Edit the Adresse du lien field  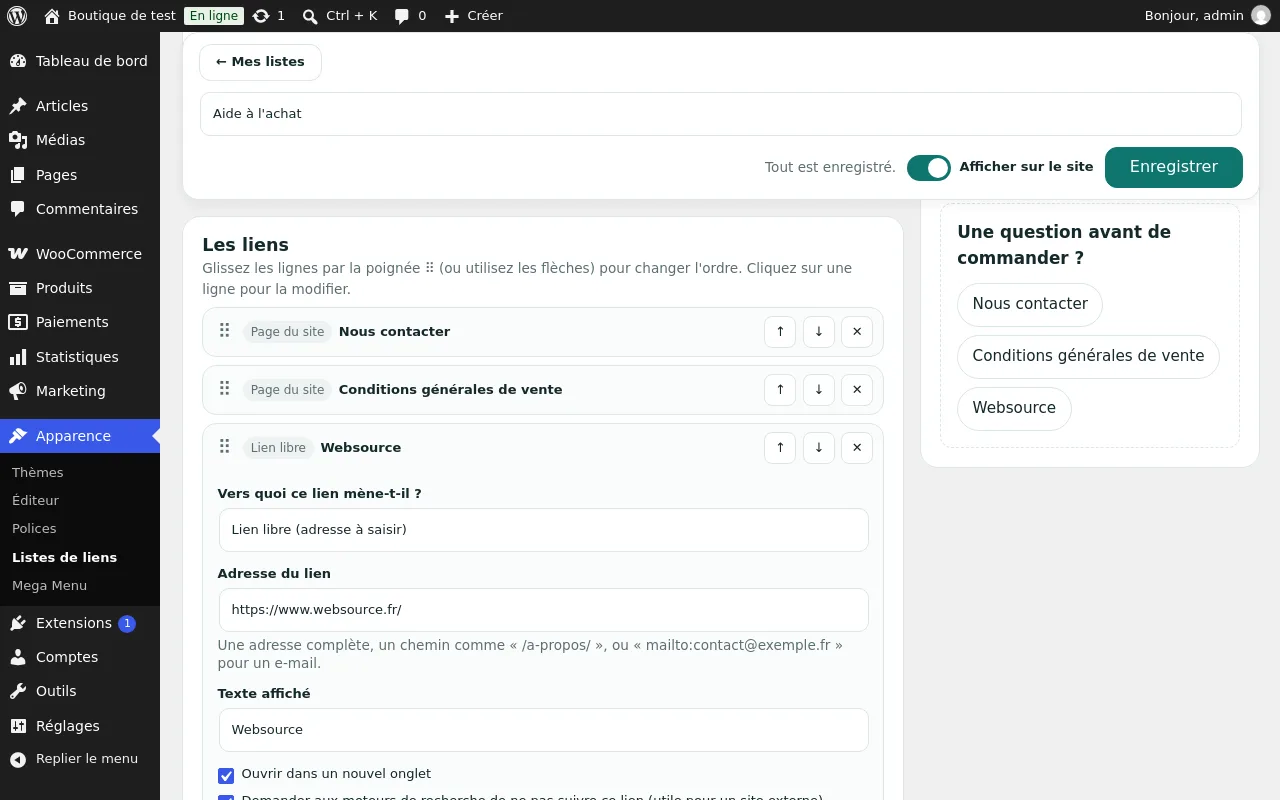point(543,610)
